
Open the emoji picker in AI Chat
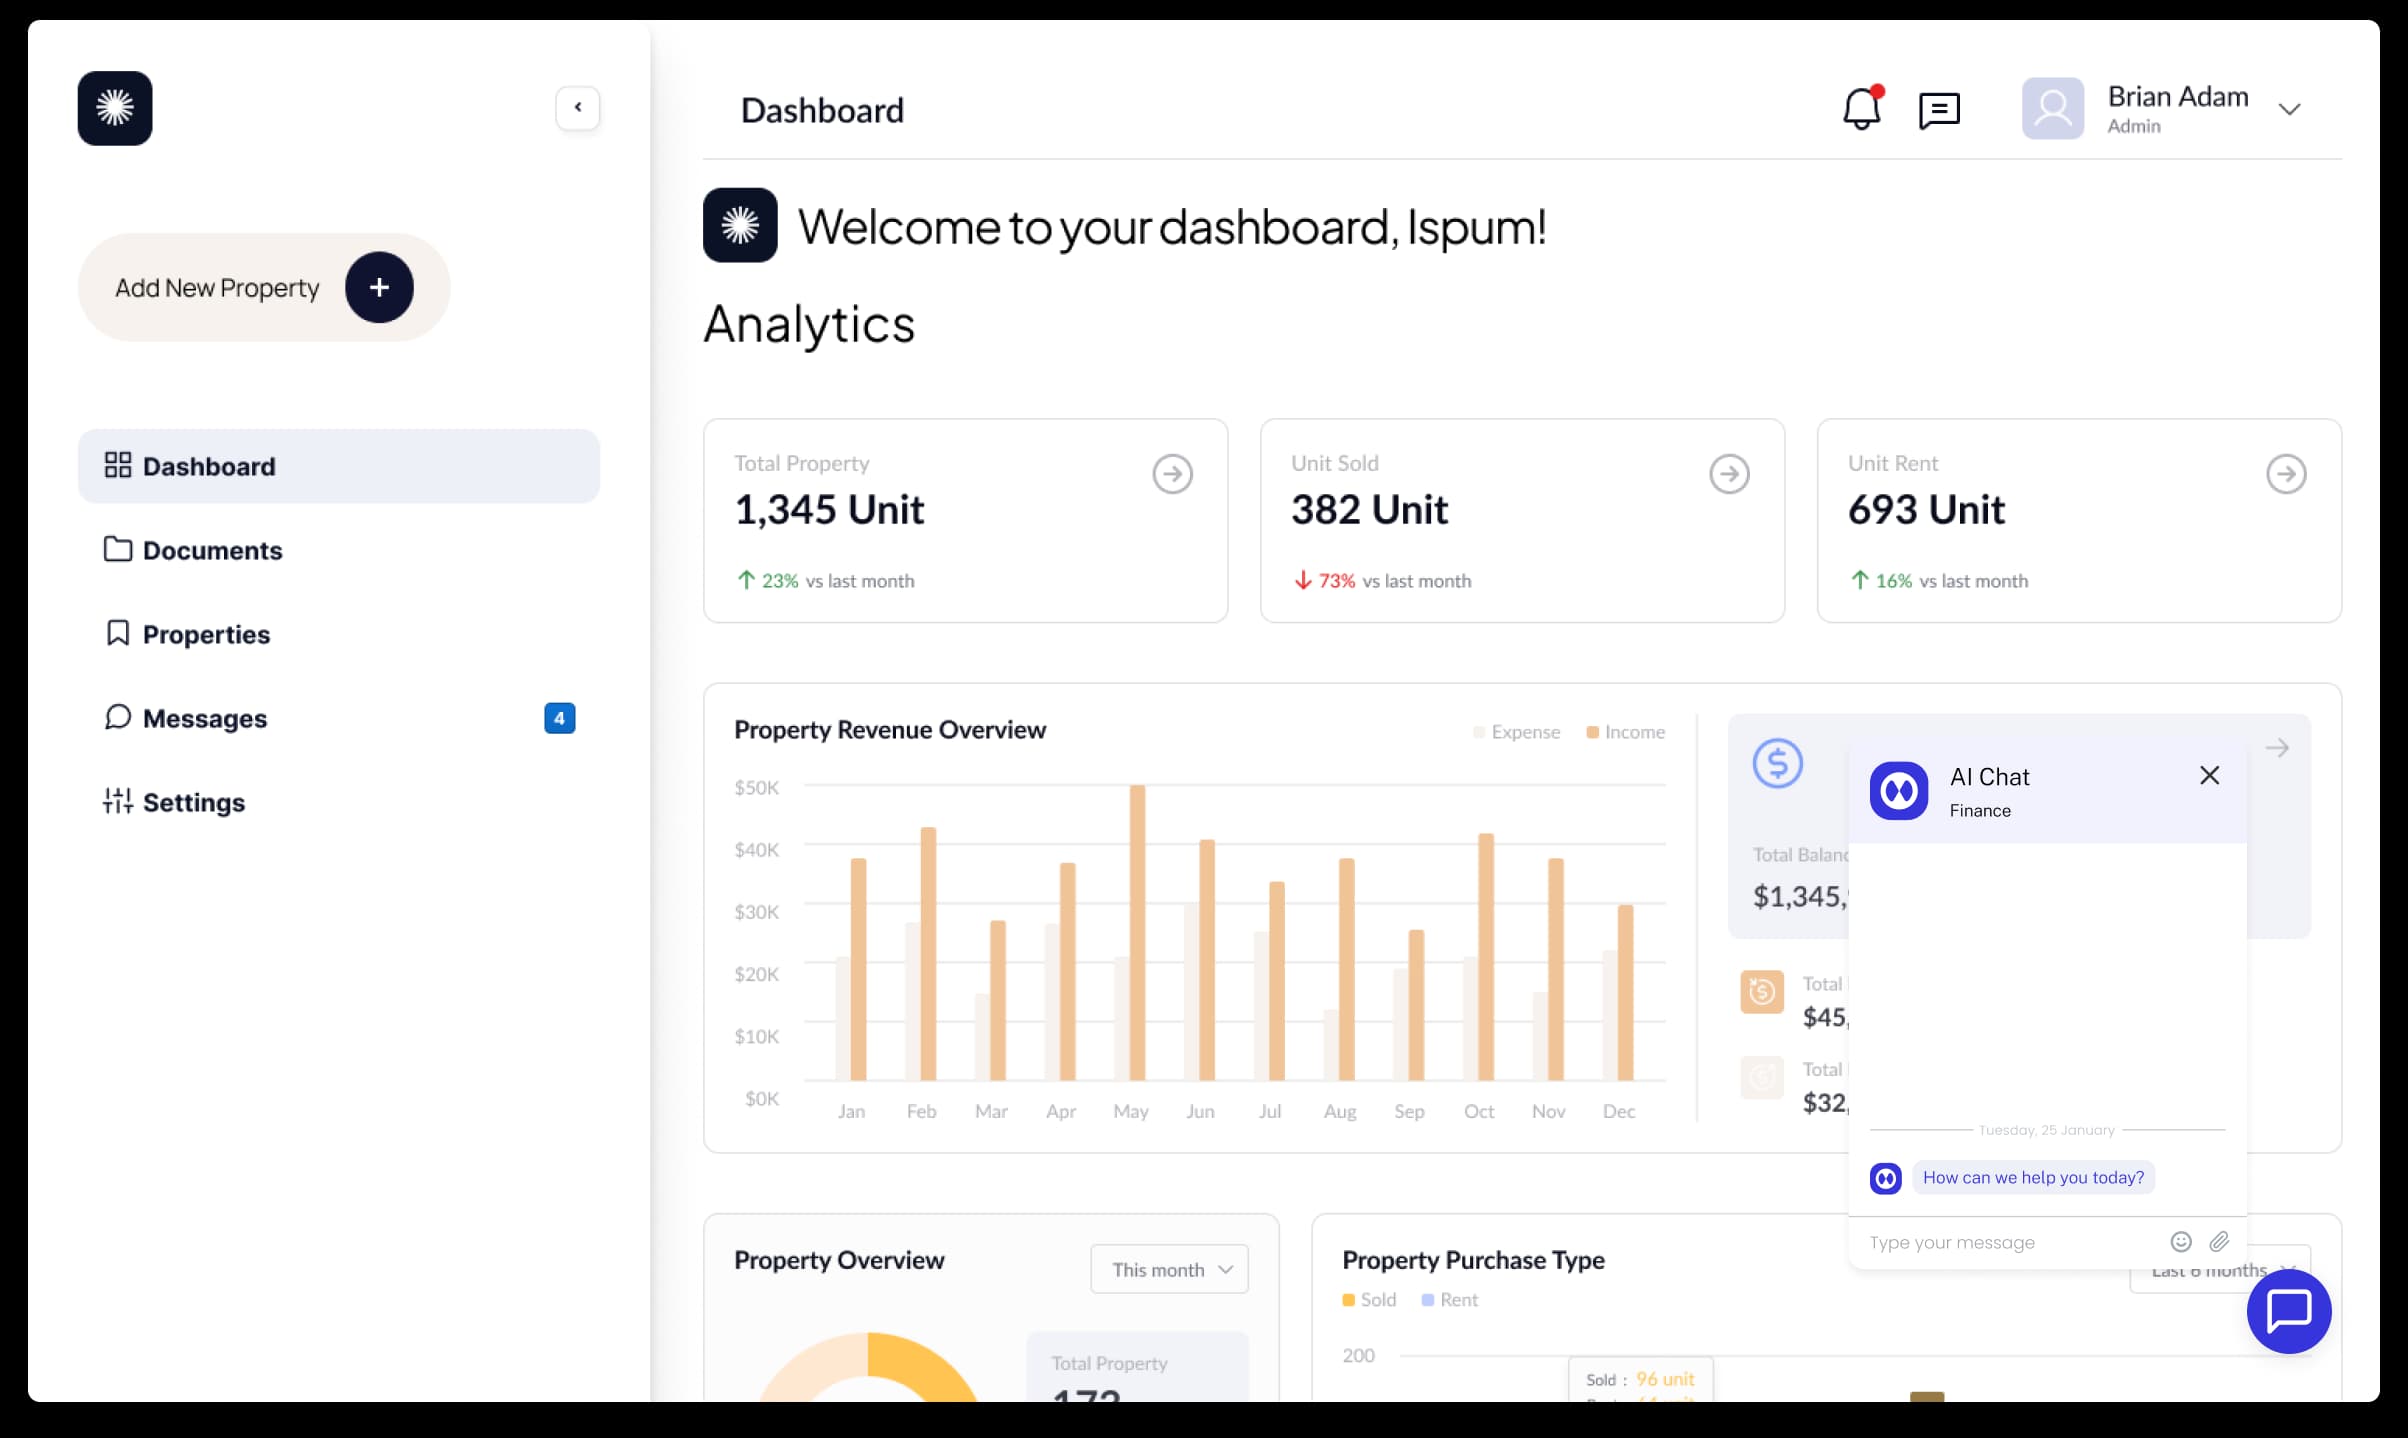[x=2181, y=1241]
